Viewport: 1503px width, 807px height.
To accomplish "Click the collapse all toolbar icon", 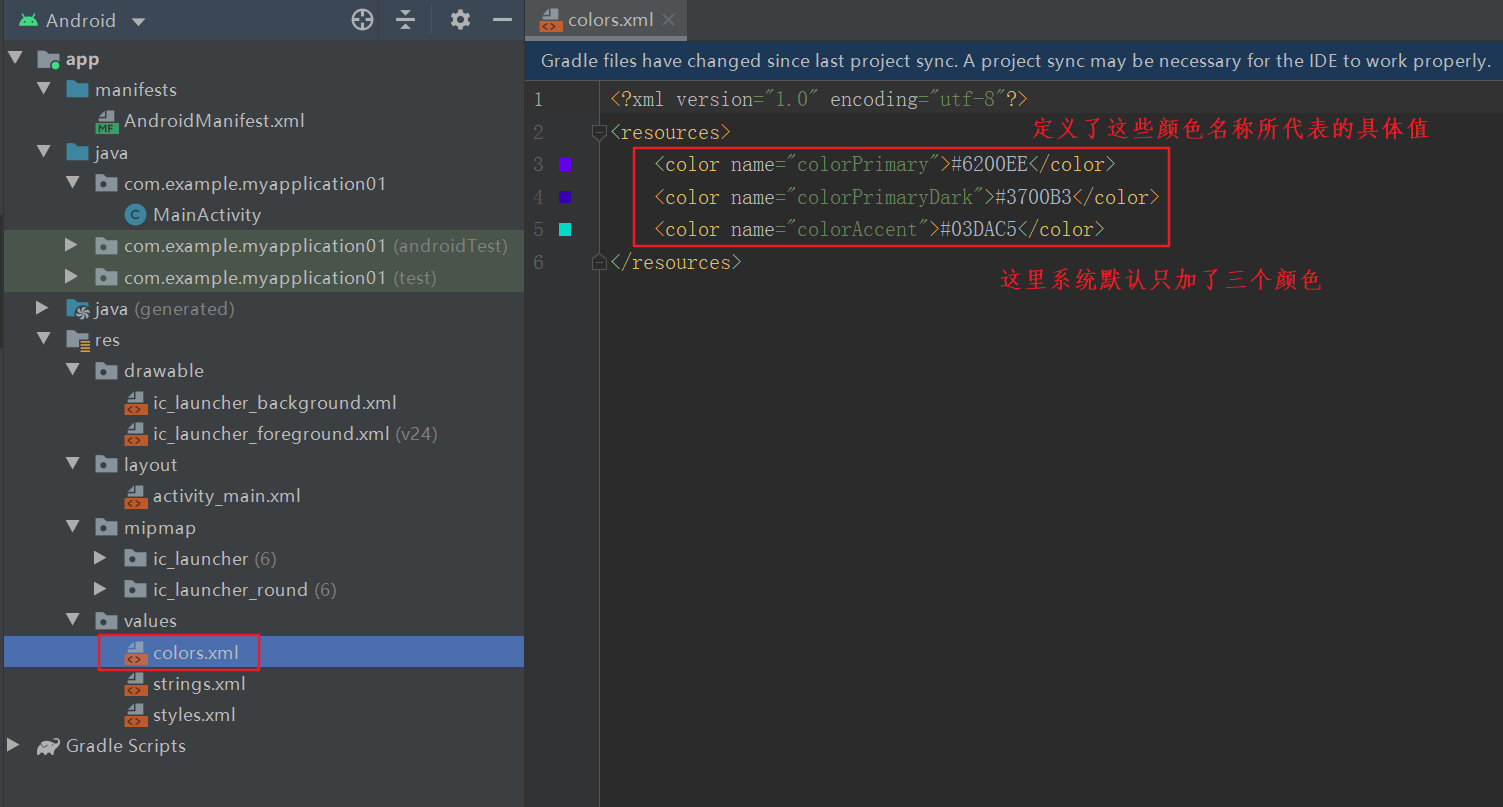I will 405,20.
